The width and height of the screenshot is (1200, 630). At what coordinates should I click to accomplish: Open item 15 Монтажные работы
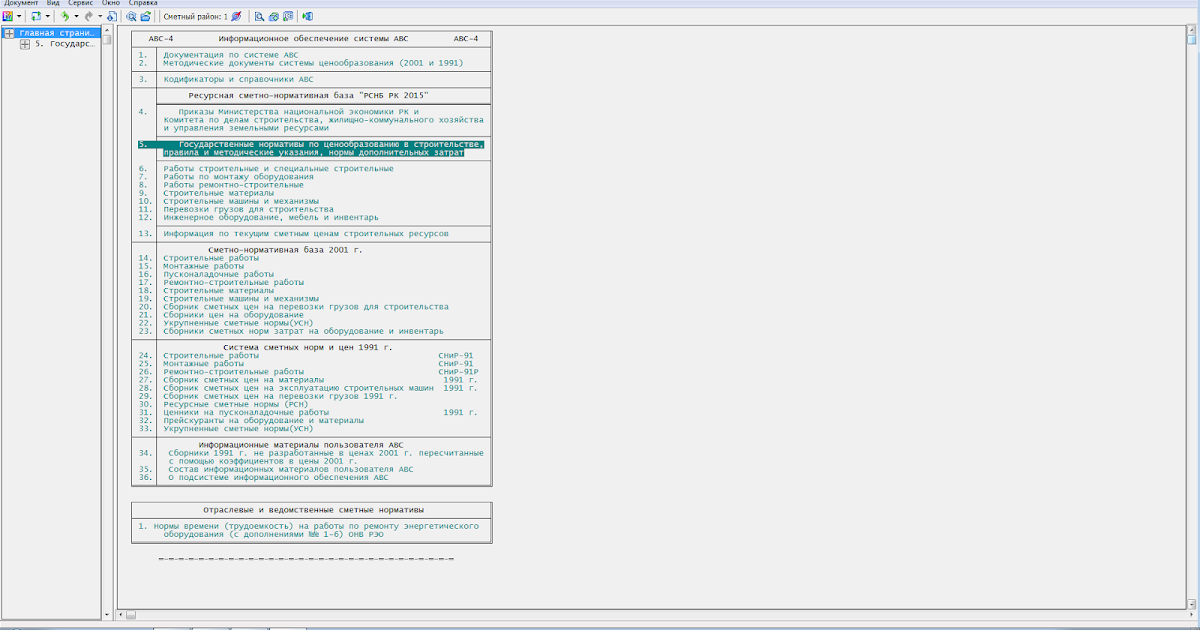click(x=204, y=265)
